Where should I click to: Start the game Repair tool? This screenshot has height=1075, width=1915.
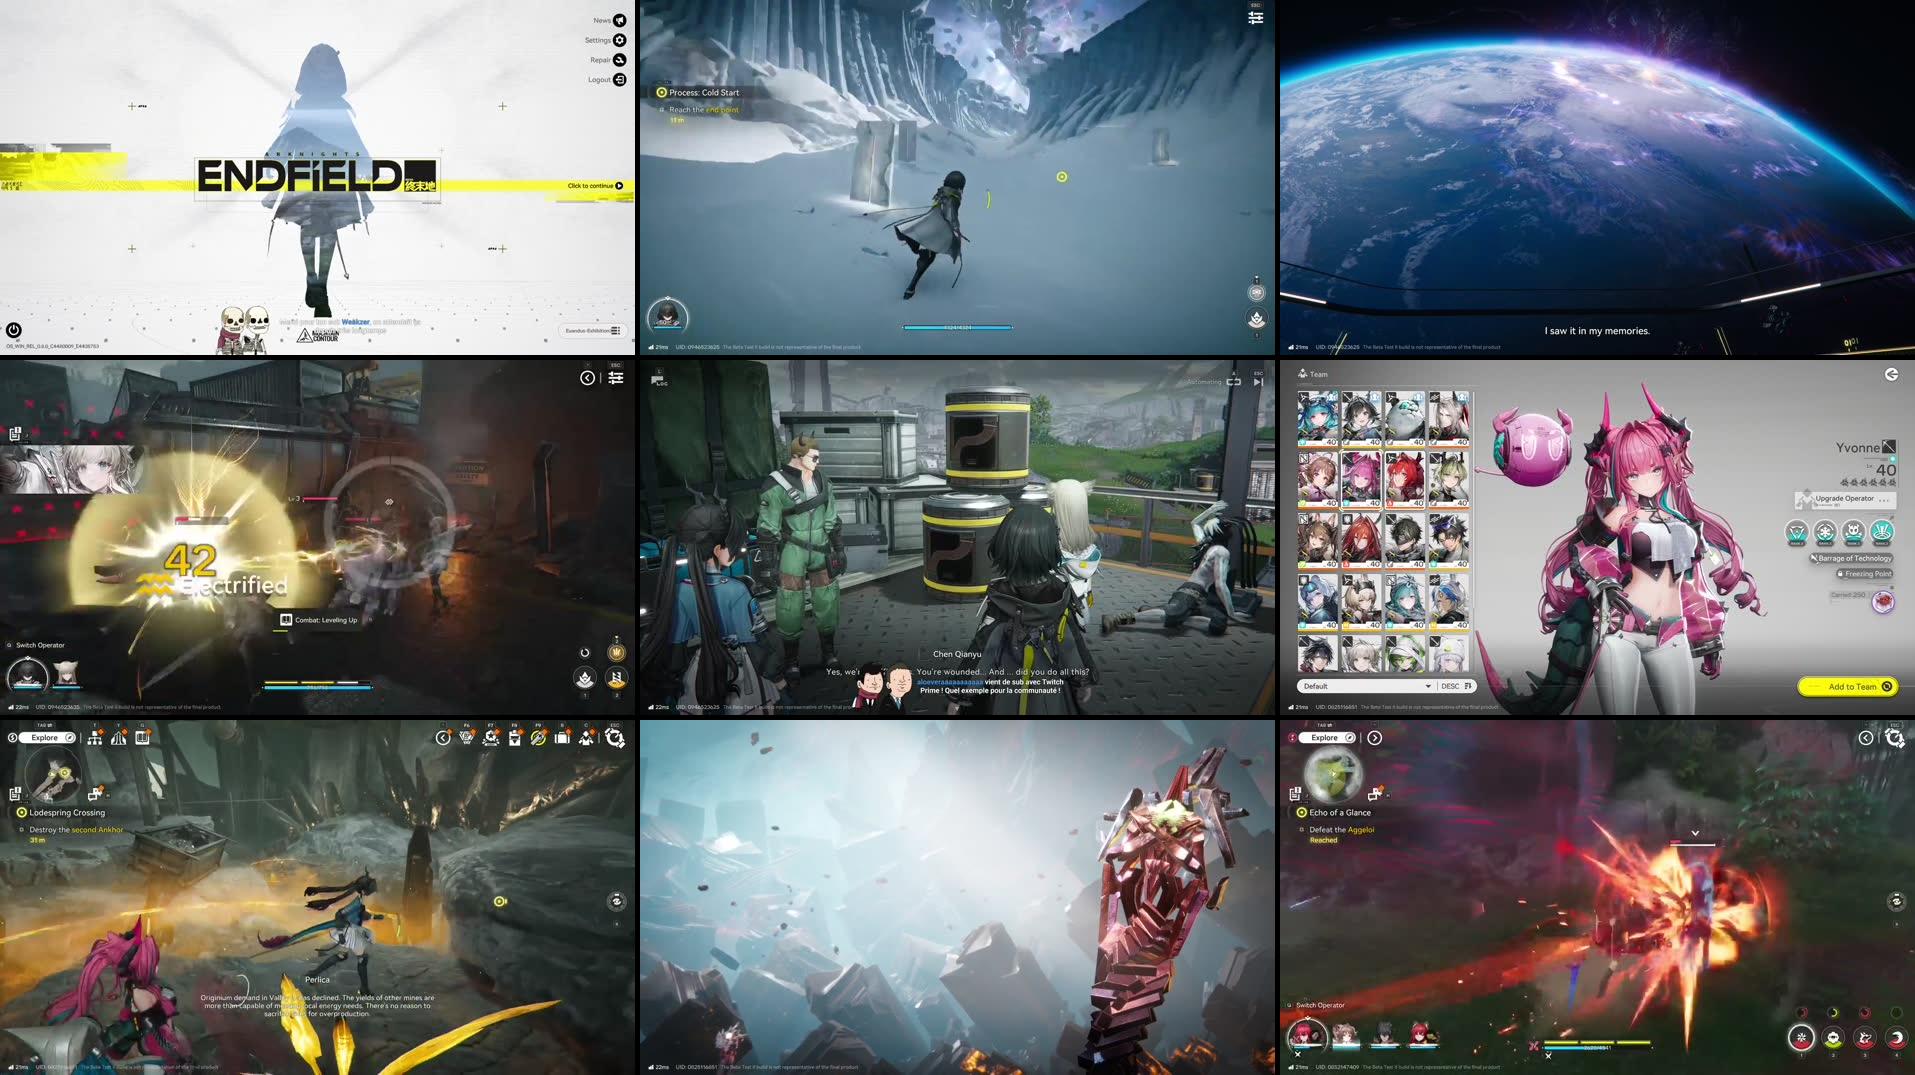click(x=618, y=59)
